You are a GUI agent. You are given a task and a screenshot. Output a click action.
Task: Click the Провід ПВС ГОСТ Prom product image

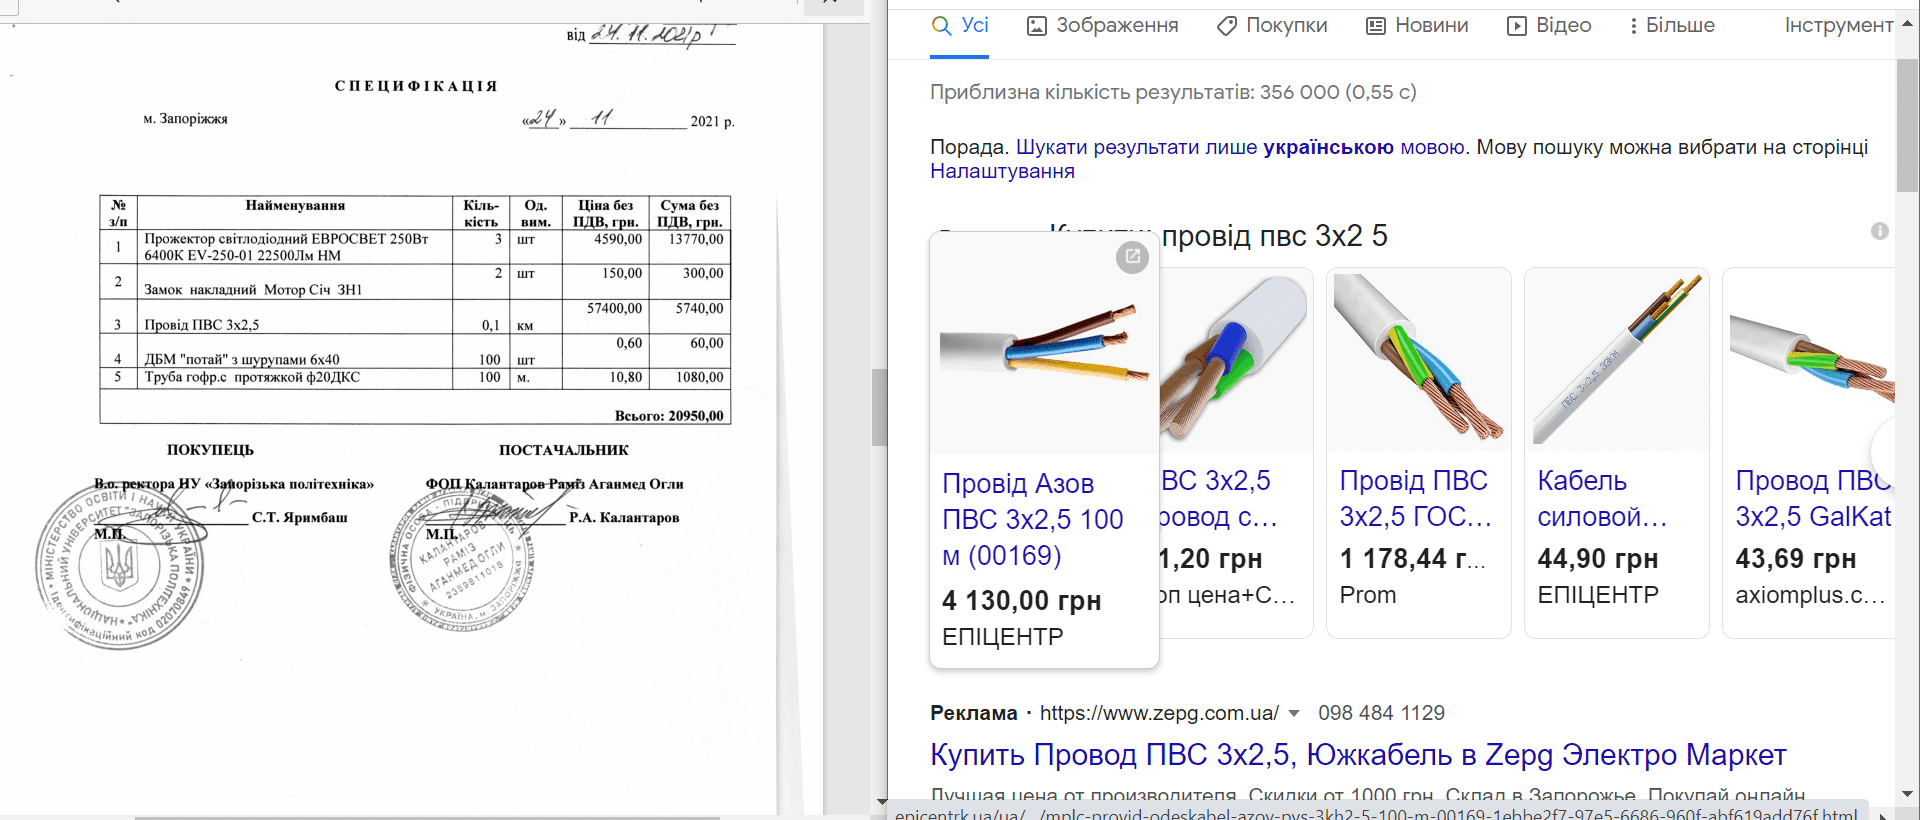tap(1418, 358)
